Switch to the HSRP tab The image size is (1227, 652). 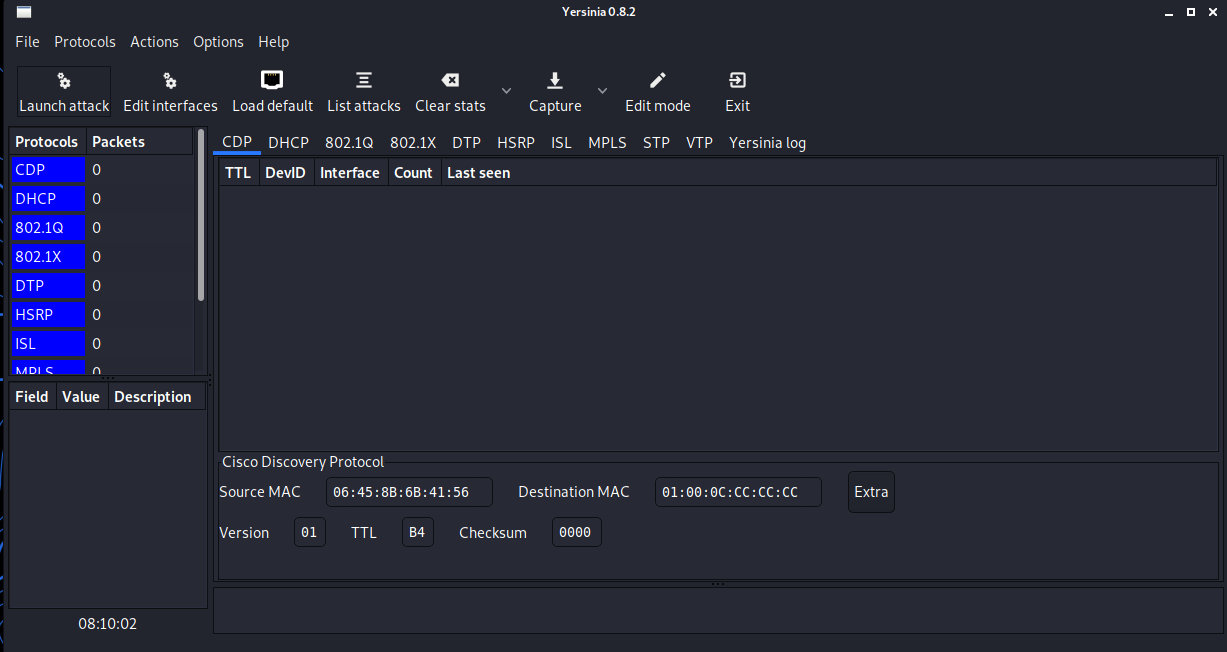pos(516,142)
